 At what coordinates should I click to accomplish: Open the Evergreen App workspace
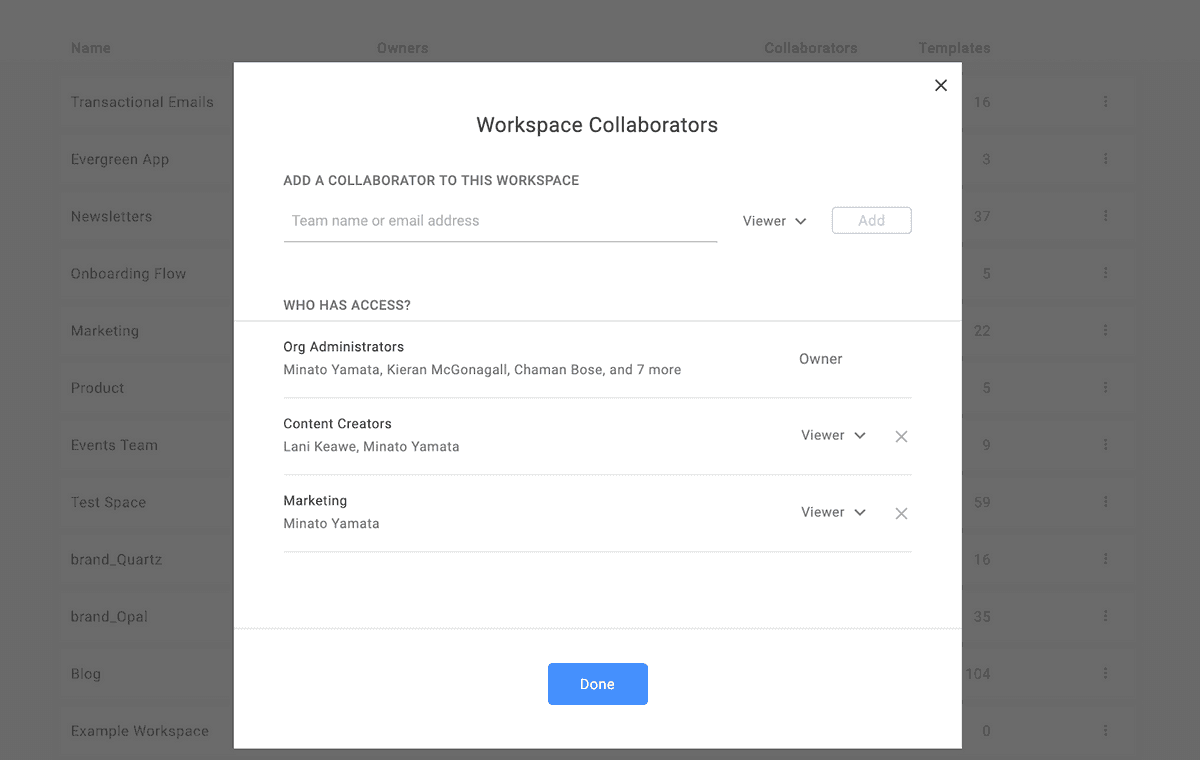[120, 159]
